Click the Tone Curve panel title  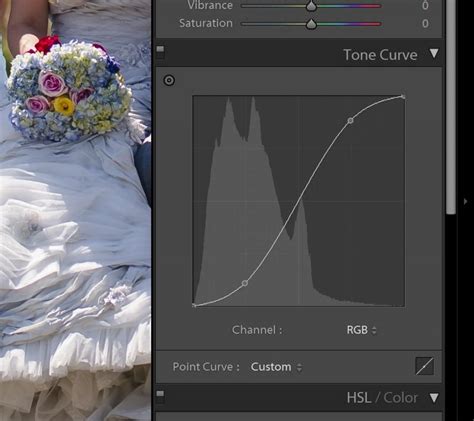point(380,55)
